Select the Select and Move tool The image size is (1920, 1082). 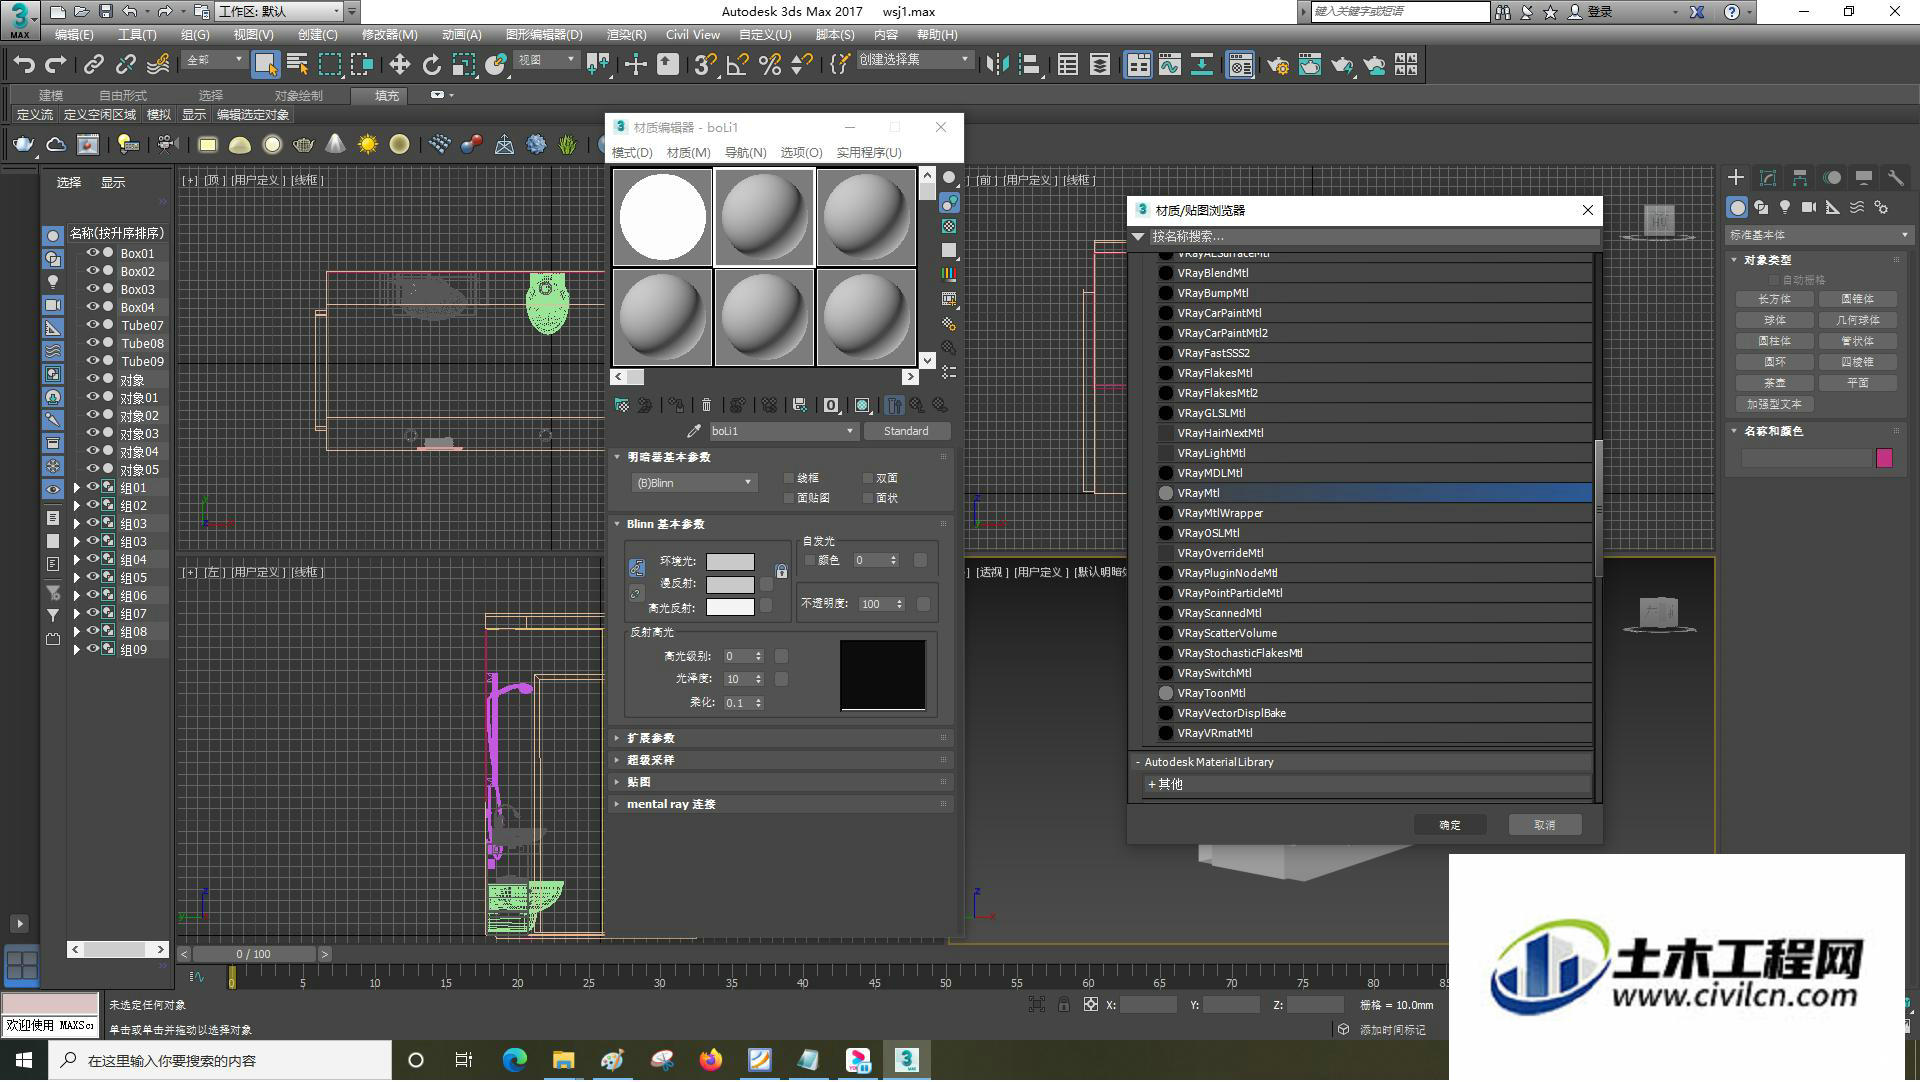point(399,65)
